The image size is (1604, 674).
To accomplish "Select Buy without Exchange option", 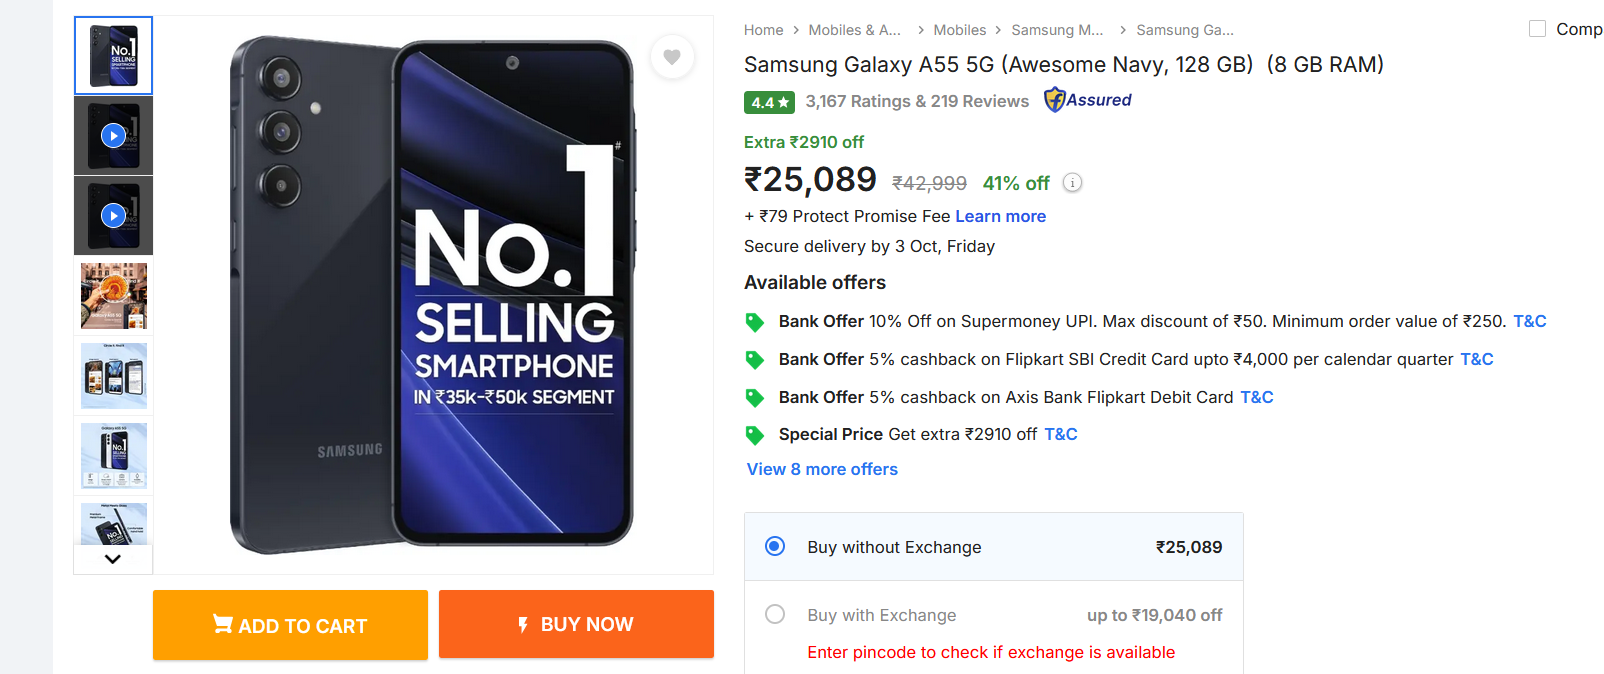I will pos(775,546).
